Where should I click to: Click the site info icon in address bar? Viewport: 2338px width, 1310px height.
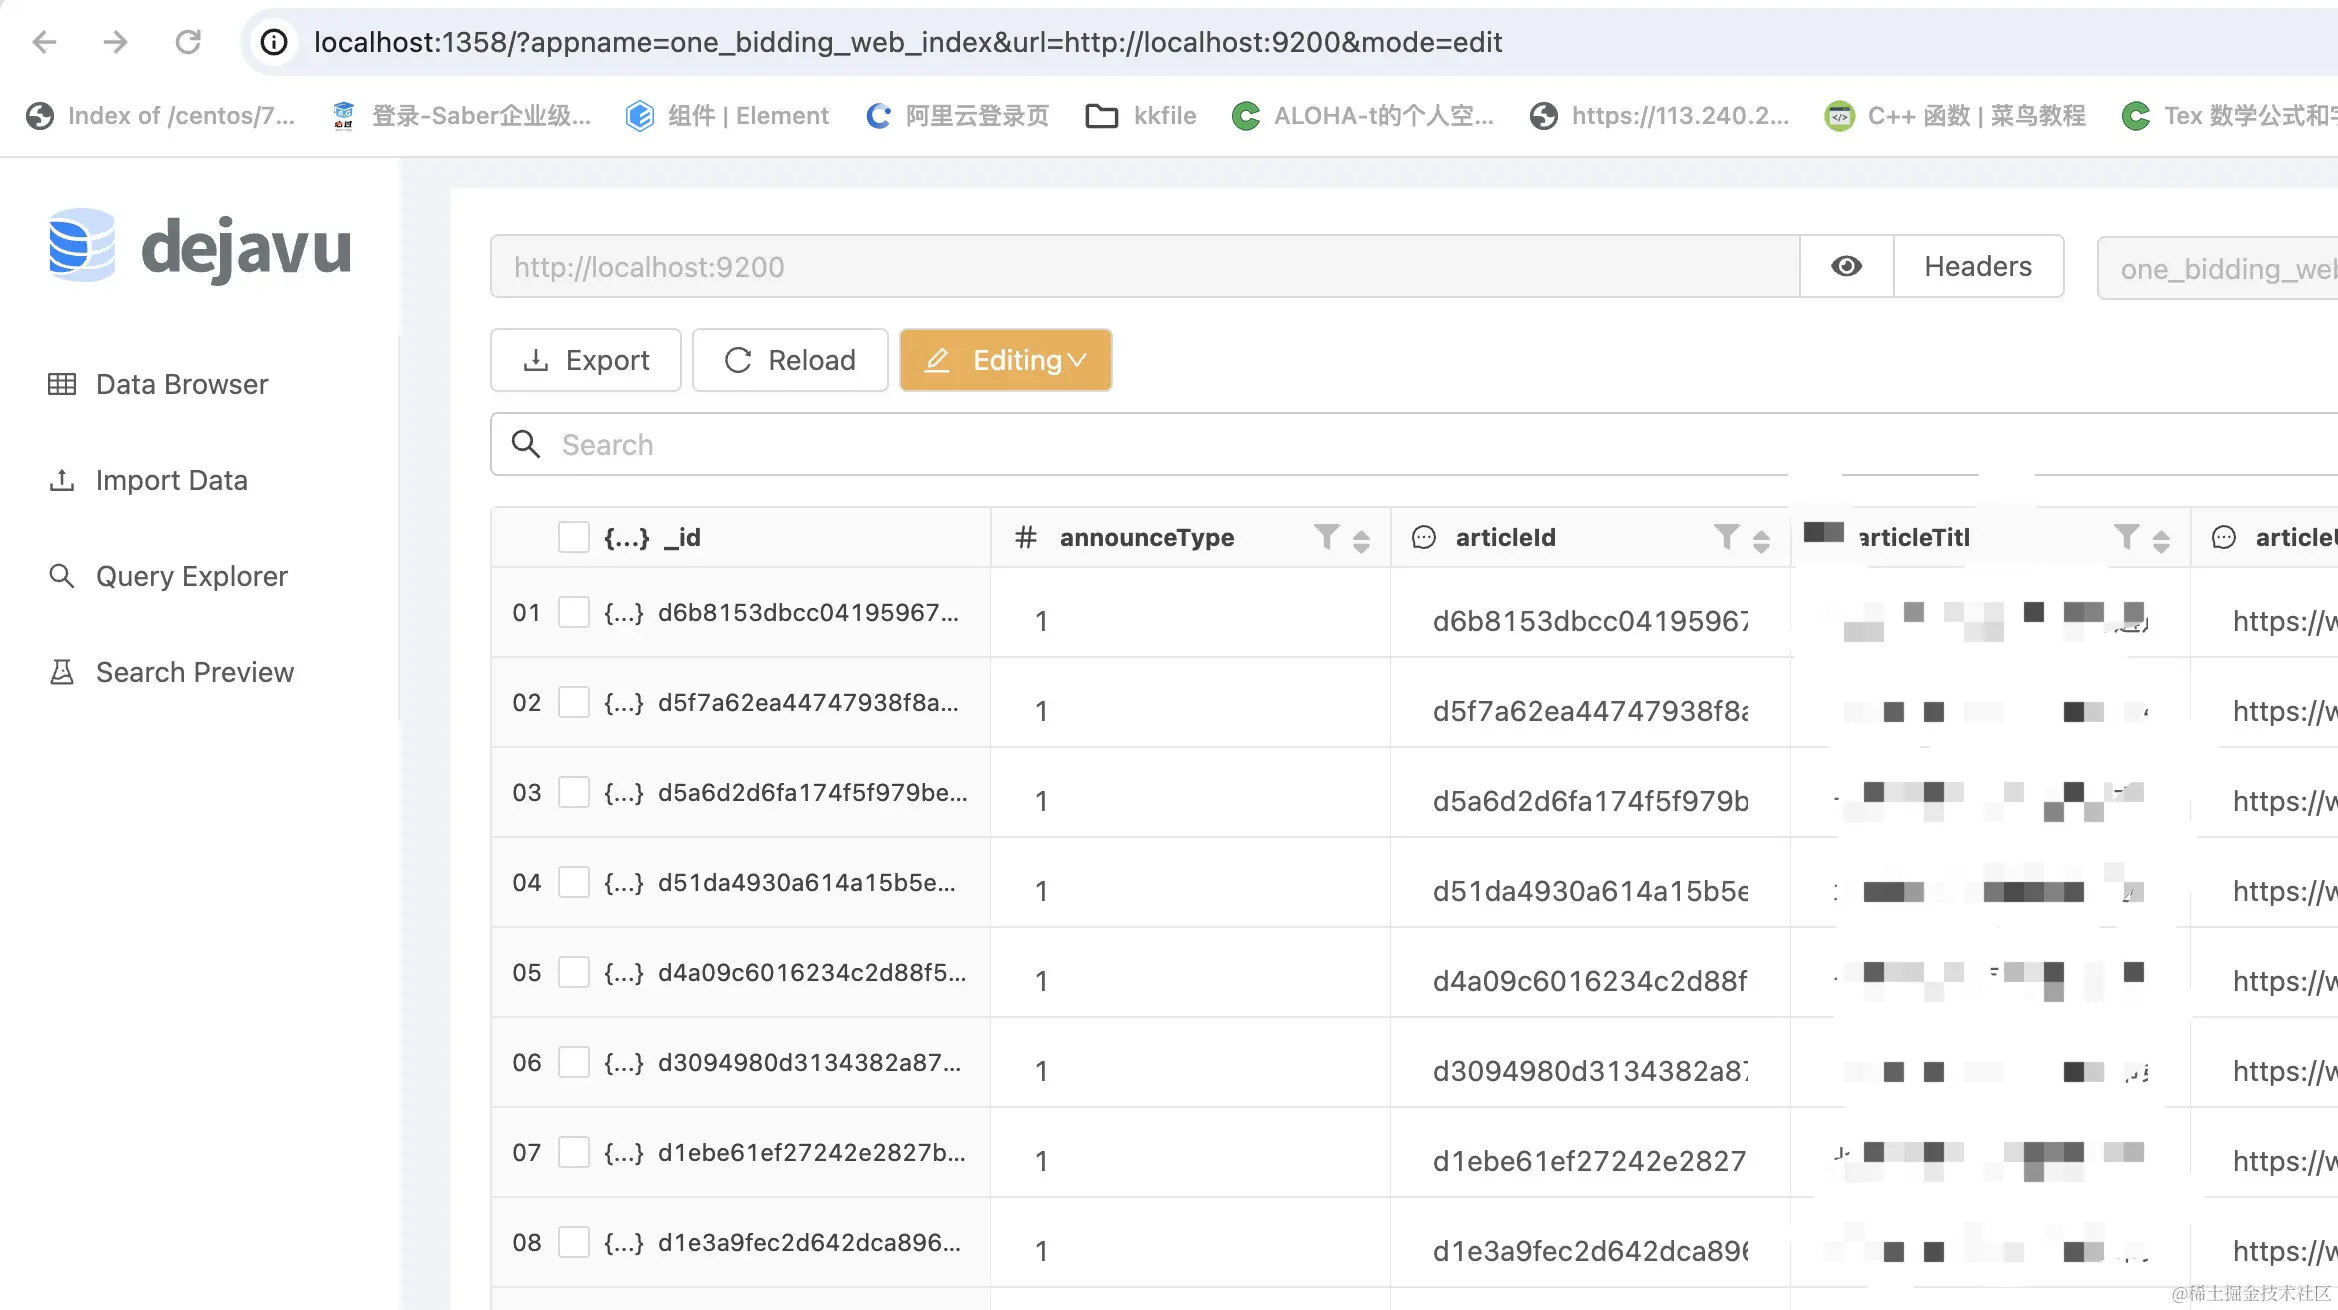click(x=274, y=42)
